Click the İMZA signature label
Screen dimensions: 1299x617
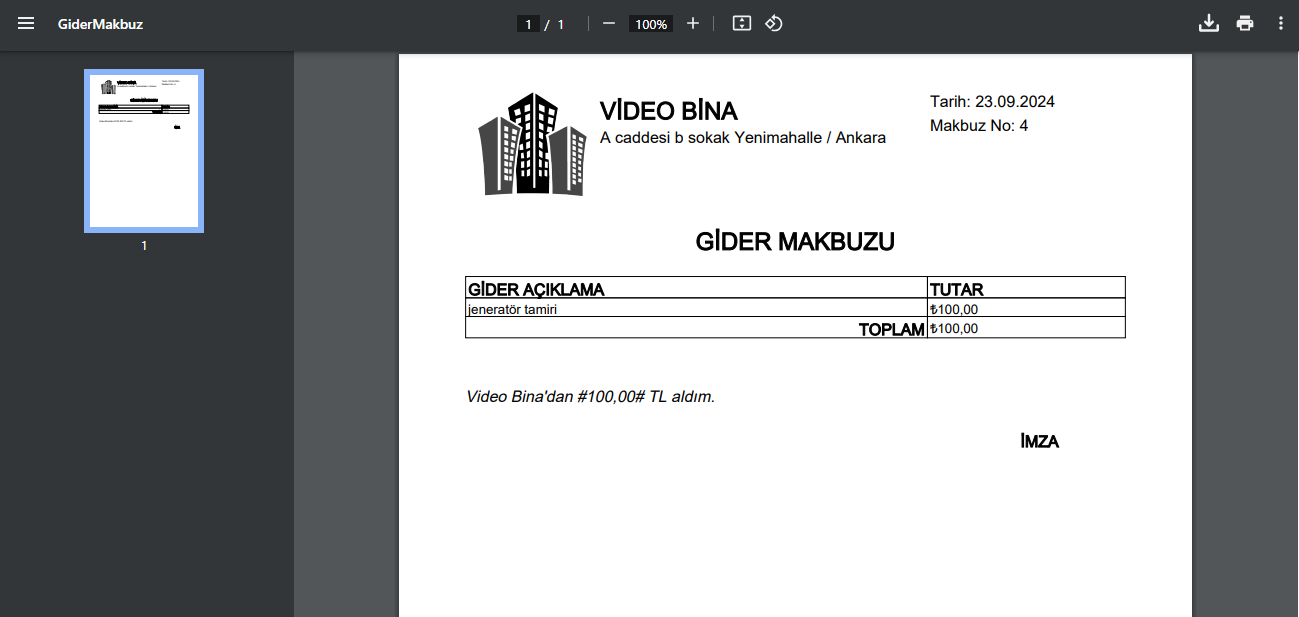tap(1039, 442)
